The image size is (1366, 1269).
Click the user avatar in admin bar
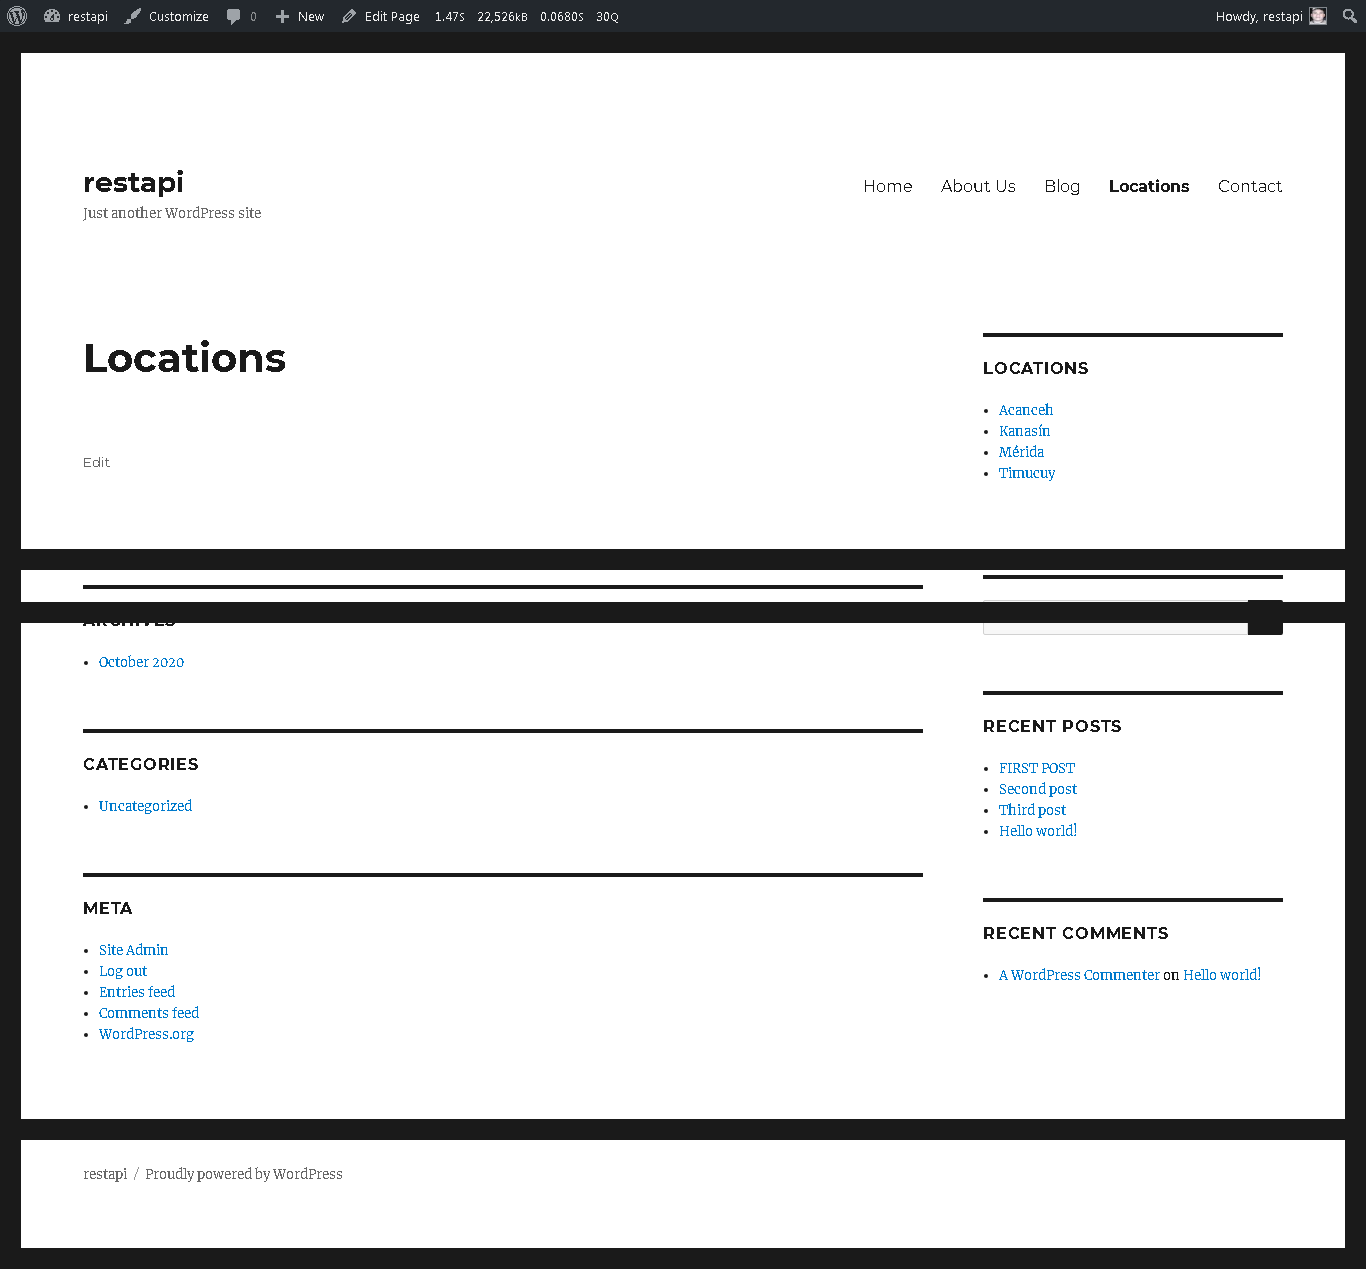[1318, 16]
